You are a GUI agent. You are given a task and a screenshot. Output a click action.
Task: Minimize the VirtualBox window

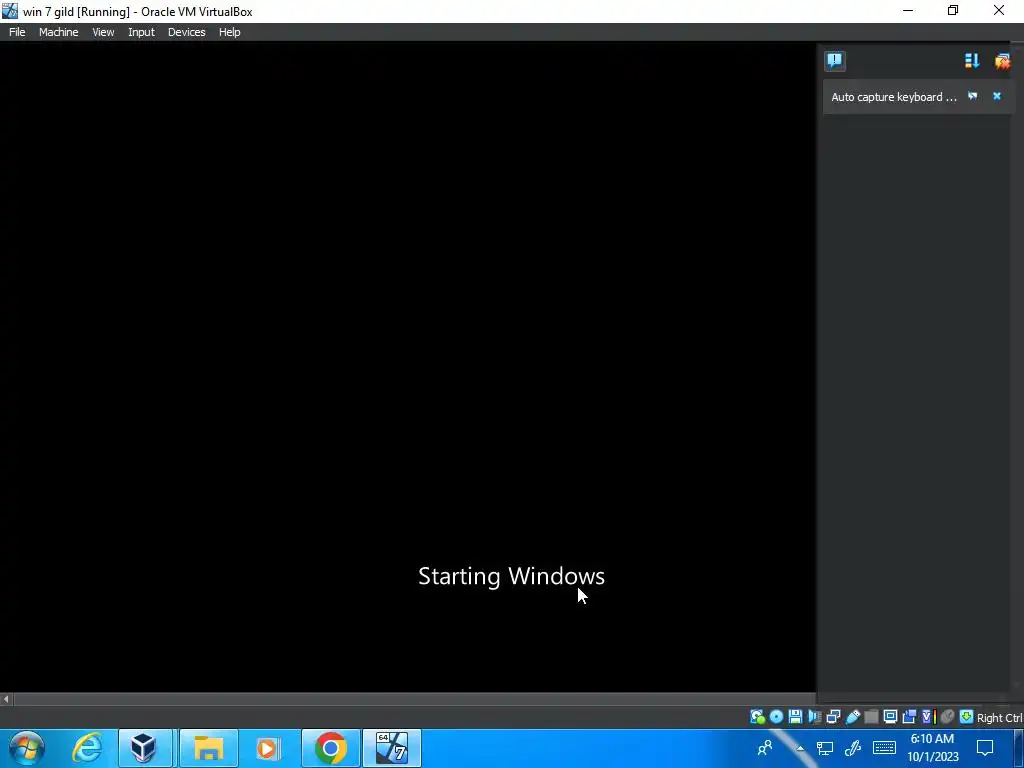point(908,10)
